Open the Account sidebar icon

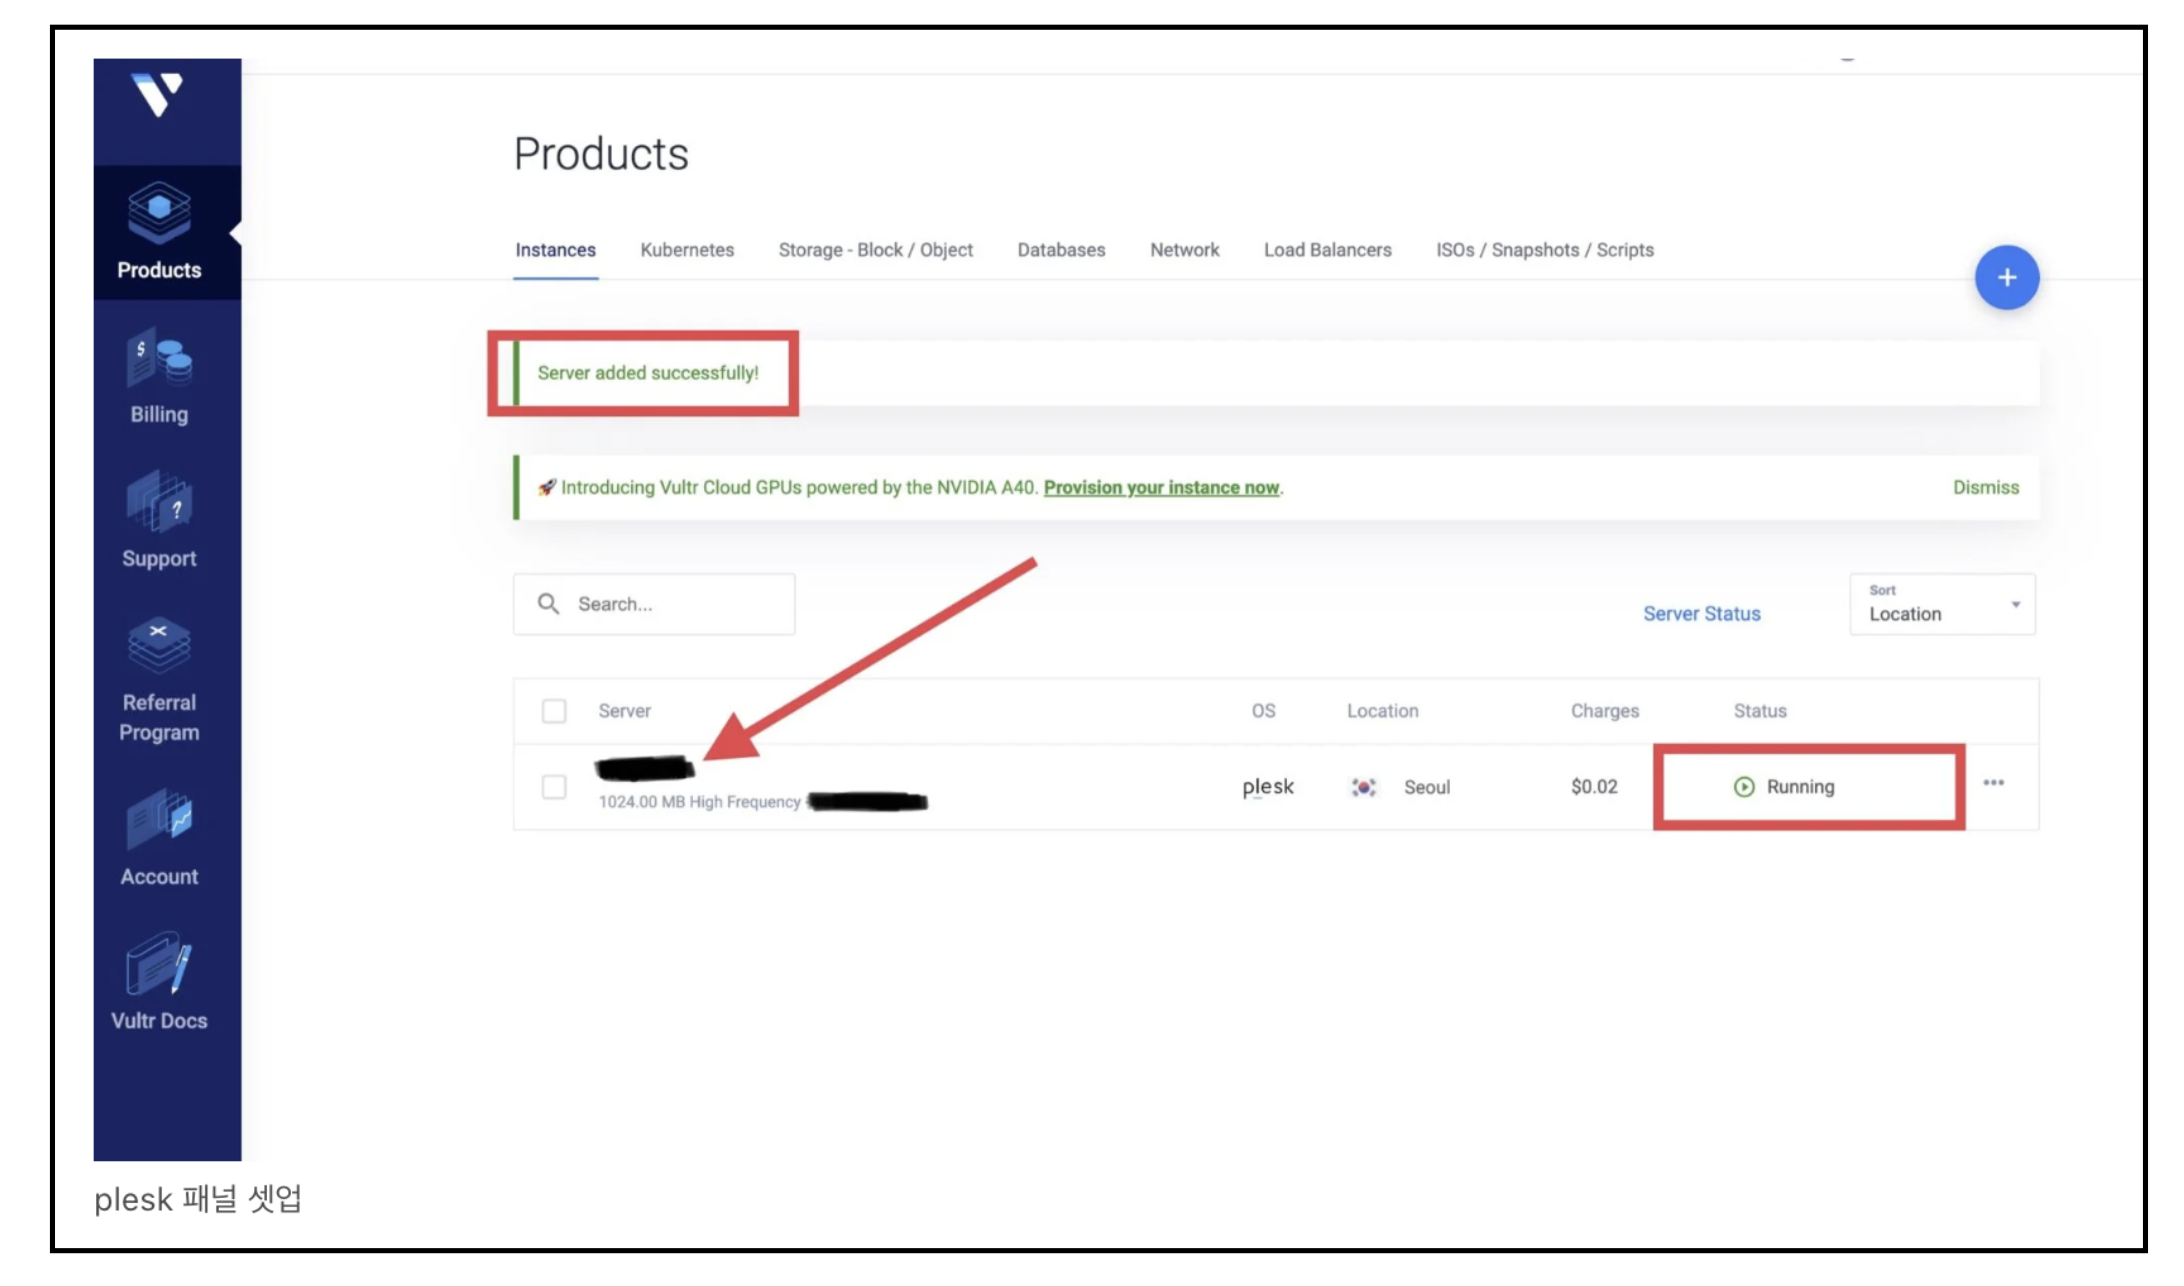(159, 838)
